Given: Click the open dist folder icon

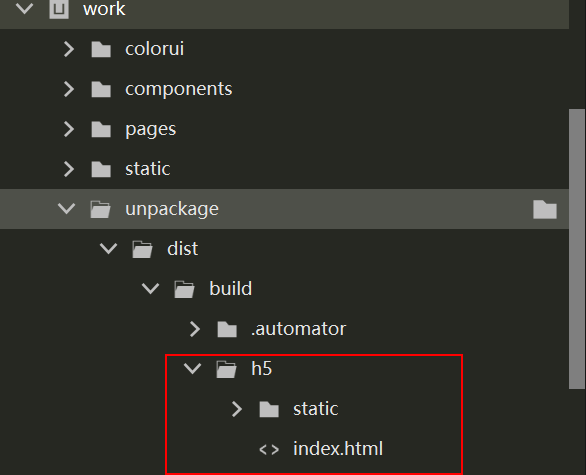Looking at the screenshot, I should (x=142, y=249).
